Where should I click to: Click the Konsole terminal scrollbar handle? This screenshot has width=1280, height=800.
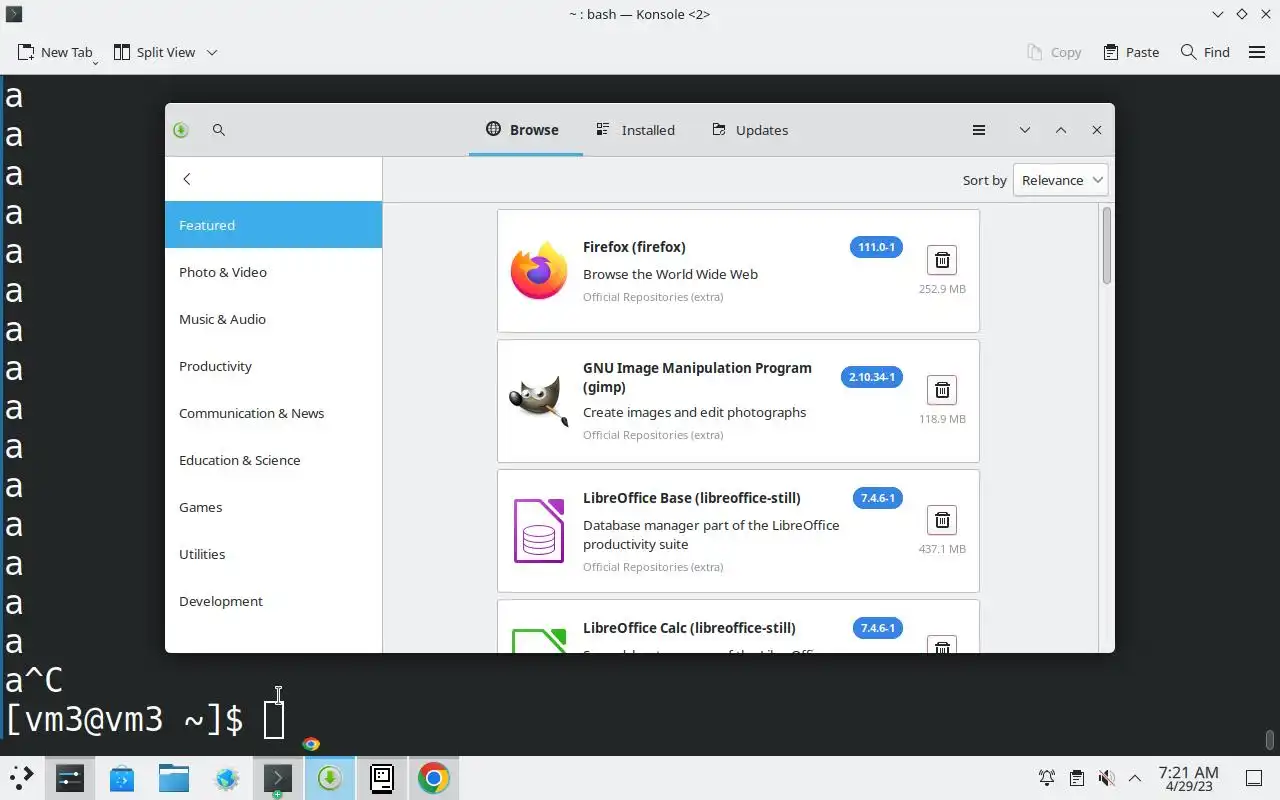(x=1270, y=740)
